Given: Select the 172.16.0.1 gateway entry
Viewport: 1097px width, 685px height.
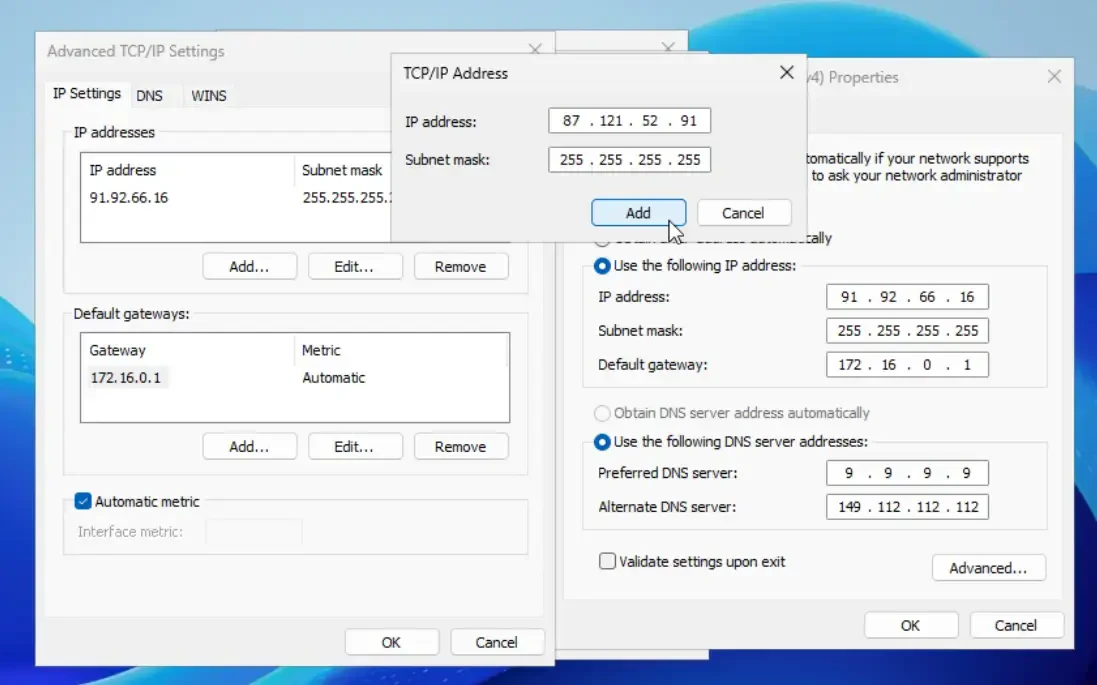Looking at the screenshot, I should [x=126, y=378].
